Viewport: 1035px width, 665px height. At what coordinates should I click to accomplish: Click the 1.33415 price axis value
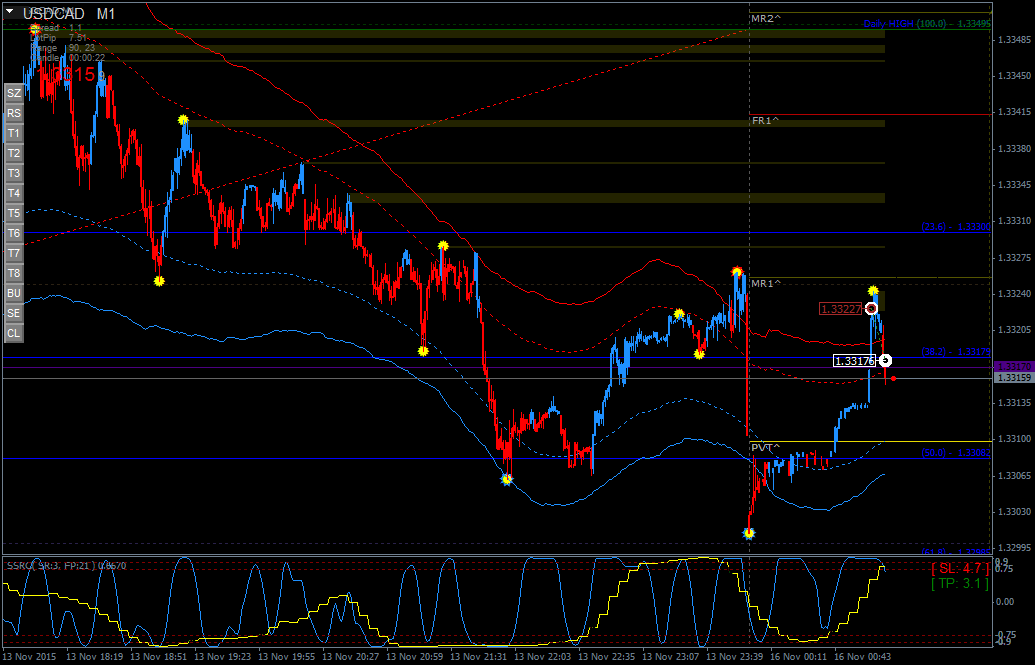click(x=1015, y=112)
